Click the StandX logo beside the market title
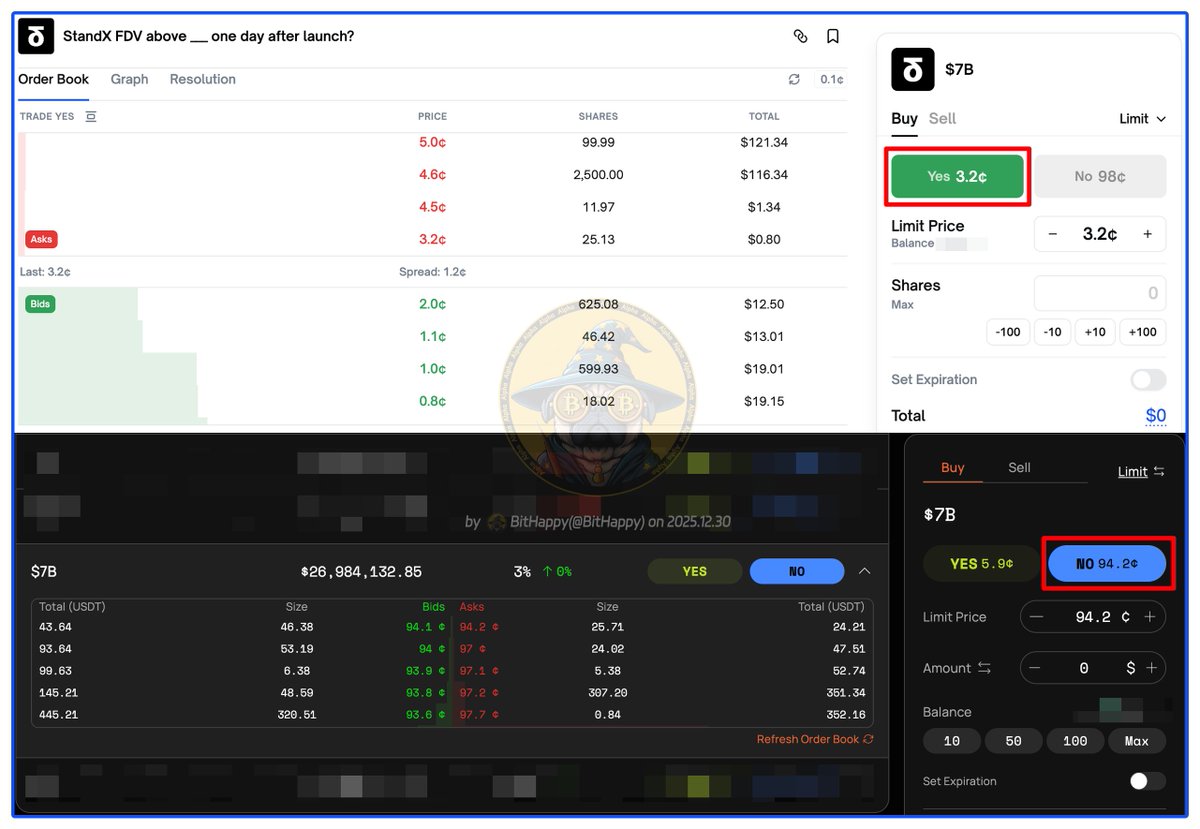 (36, 37)
